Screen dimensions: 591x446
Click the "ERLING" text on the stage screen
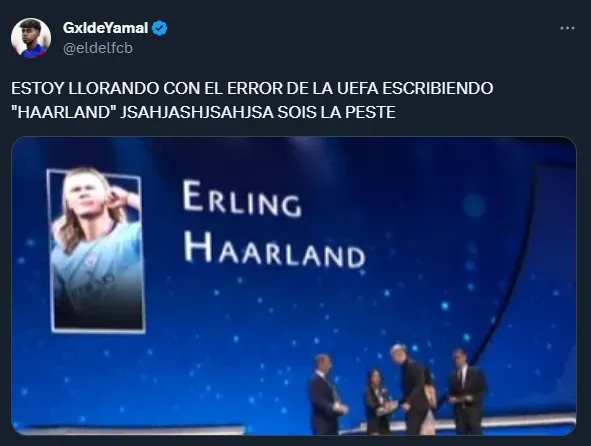(242, 199)
